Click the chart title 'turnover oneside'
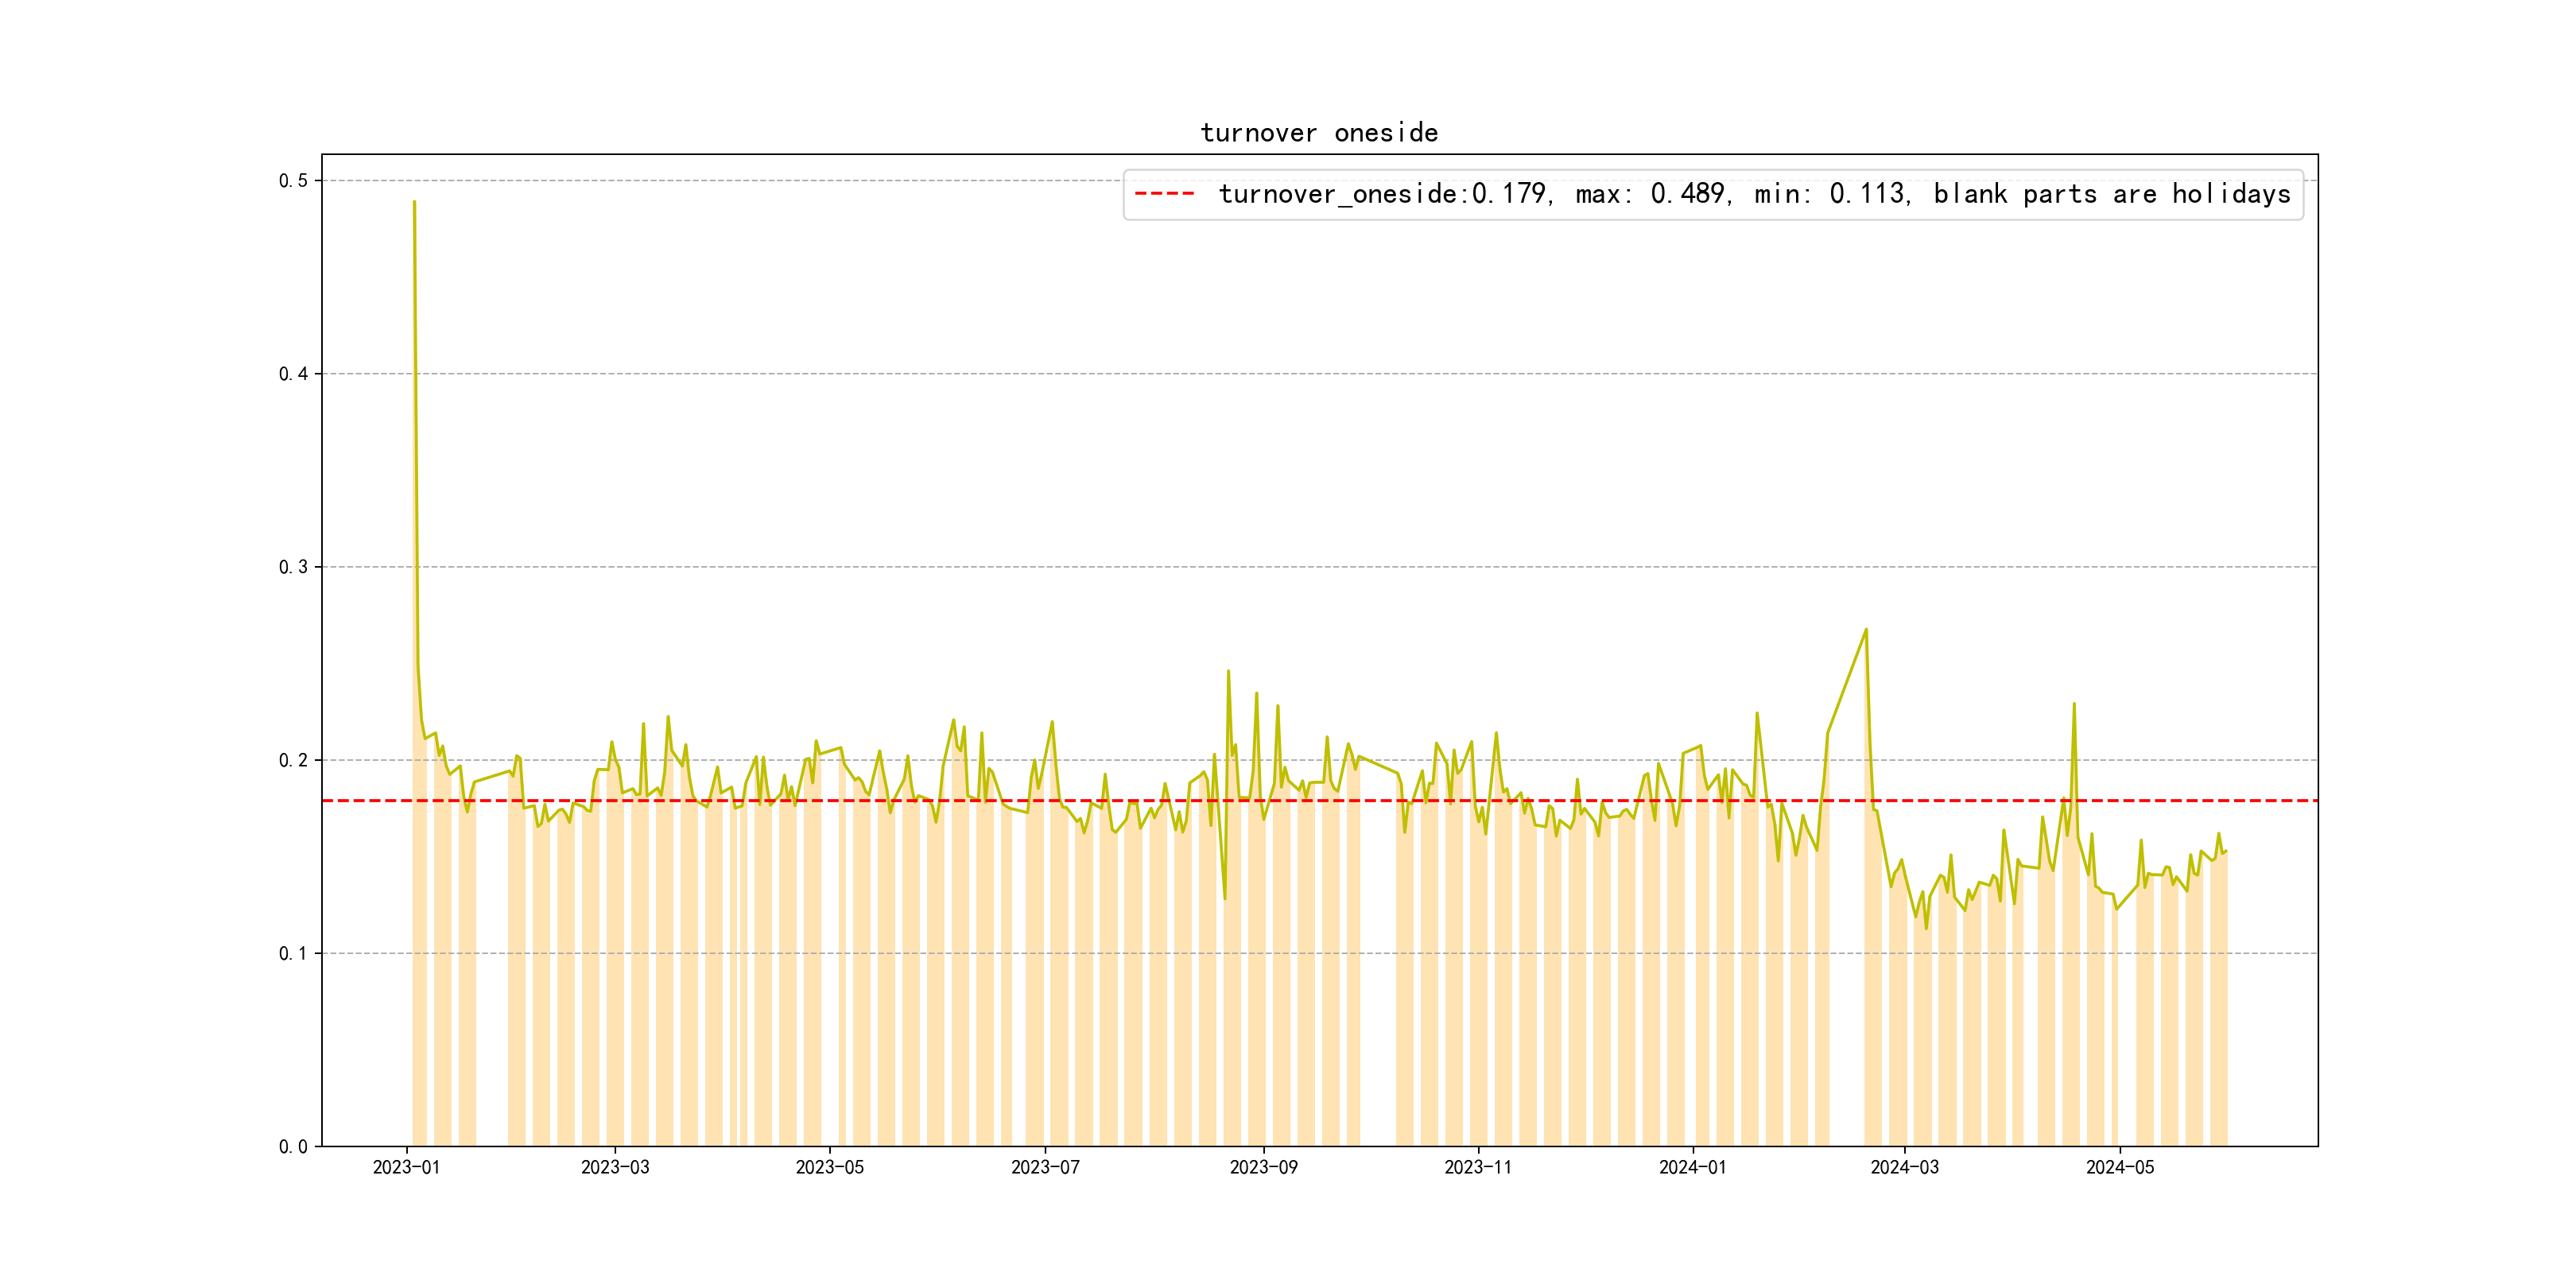The height and width of the screenshot is (1288, 2576). 1318,133
